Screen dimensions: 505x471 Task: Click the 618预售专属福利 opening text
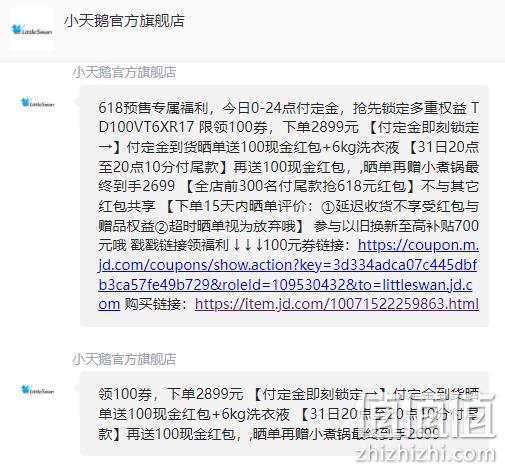pos(153,108)
